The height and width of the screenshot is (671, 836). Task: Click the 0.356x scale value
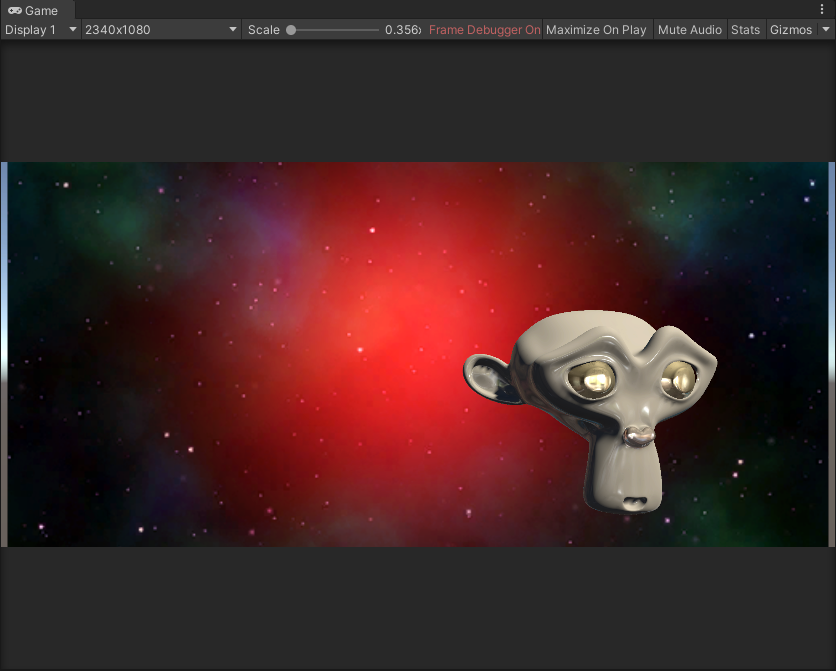point(403,30)
